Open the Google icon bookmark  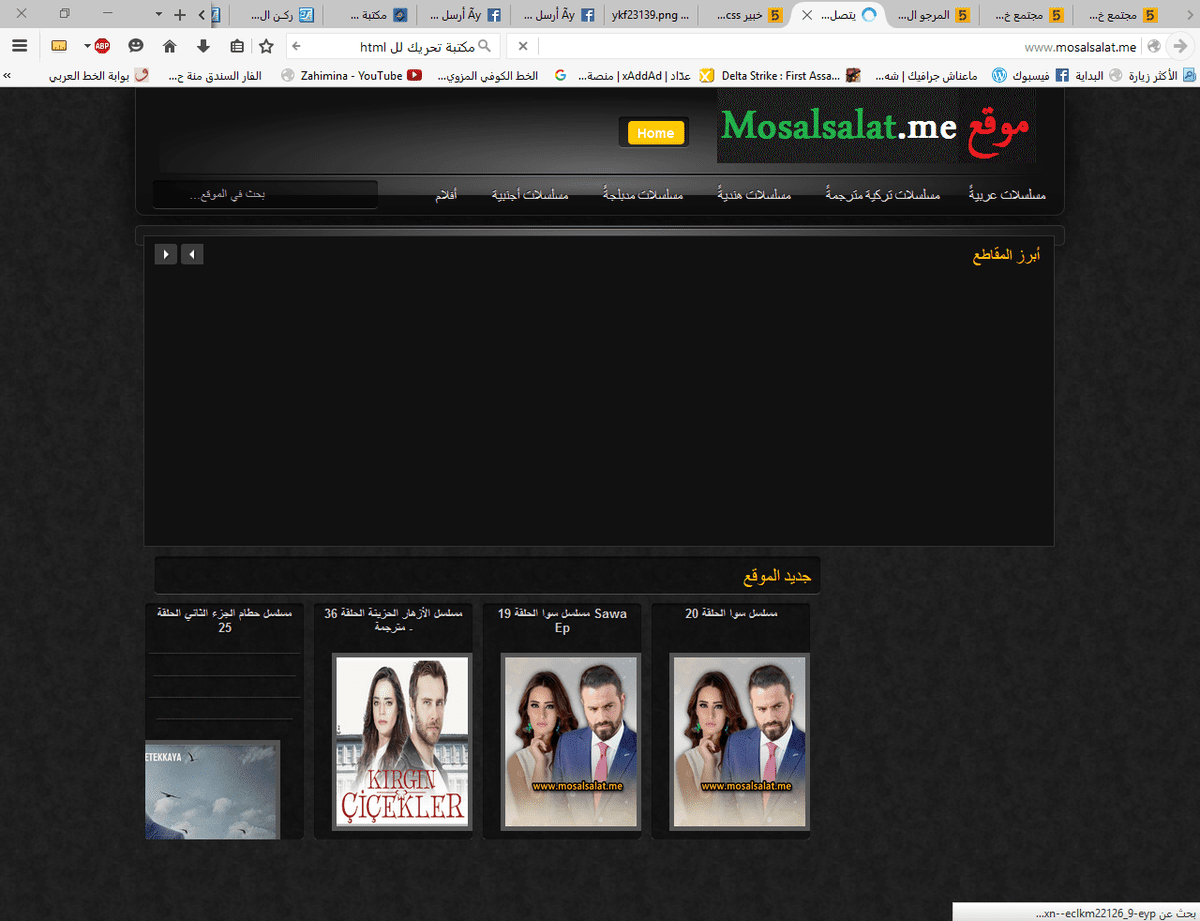point(560,75)
